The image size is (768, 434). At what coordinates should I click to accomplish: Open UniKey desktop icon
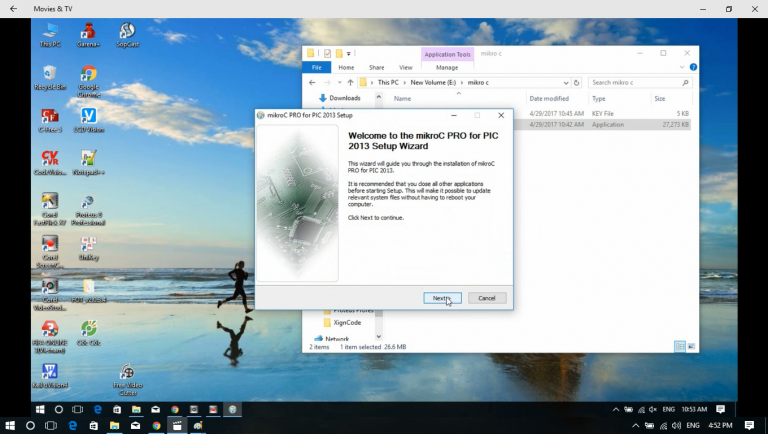click(x=89, y=249)
